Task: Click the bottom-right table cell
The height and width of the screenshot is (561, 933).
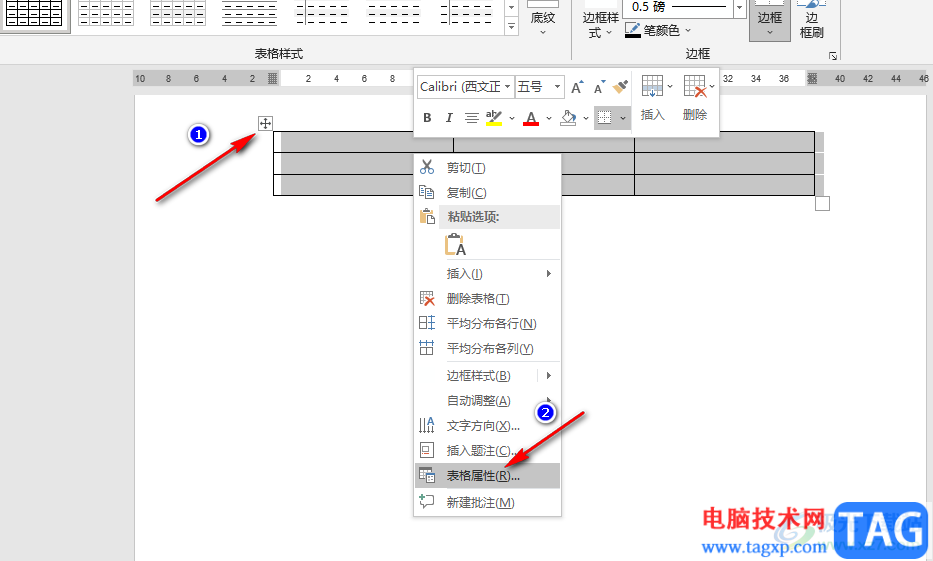Action: [x=724, y=185]
